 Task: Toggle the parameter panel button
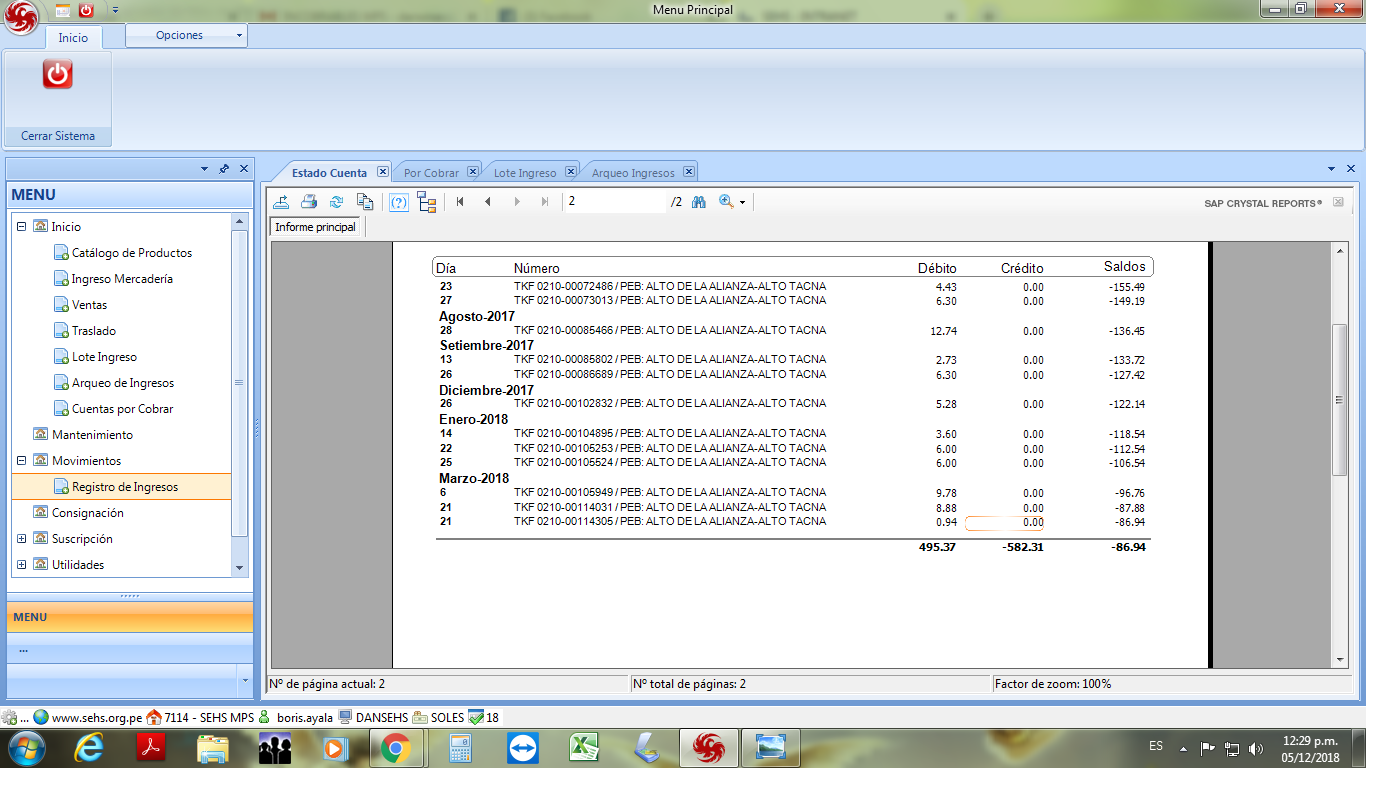(399, 202)
